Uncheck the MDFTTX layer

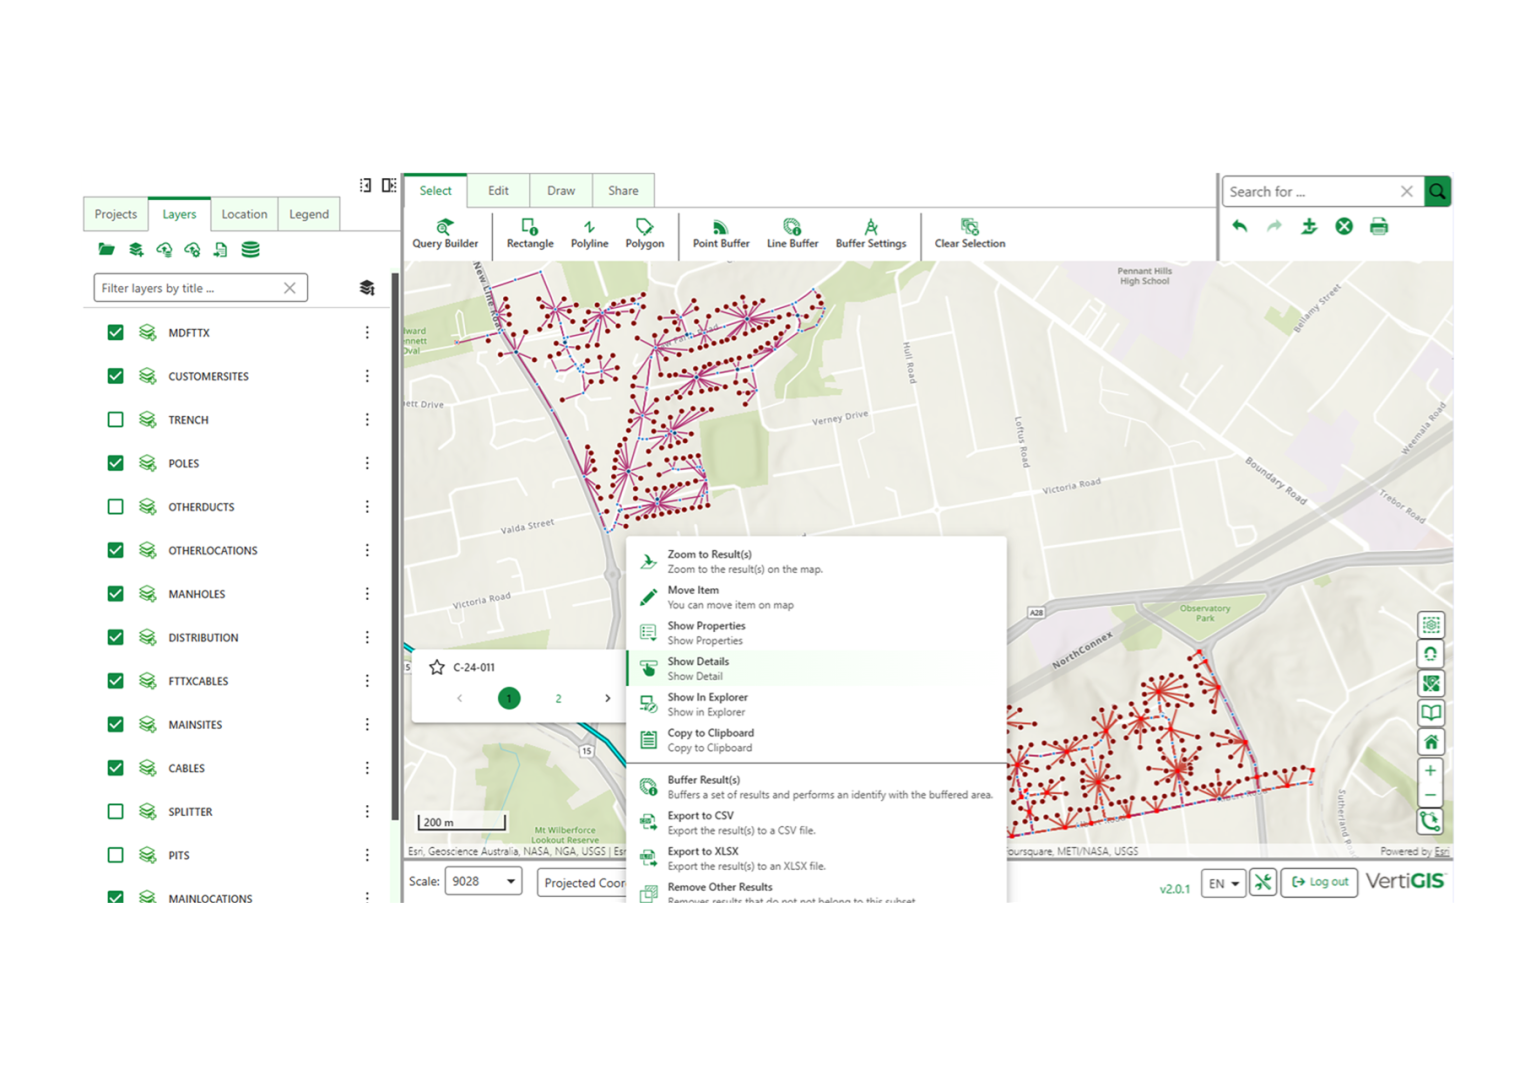pos(116,333)
